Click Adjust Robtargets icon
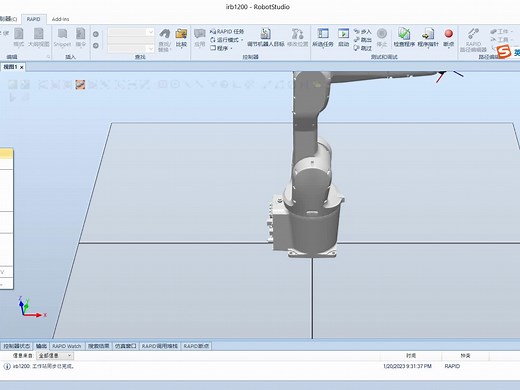Image resolution: width=520 pixels, height=390 pixels. coord(266,37)
